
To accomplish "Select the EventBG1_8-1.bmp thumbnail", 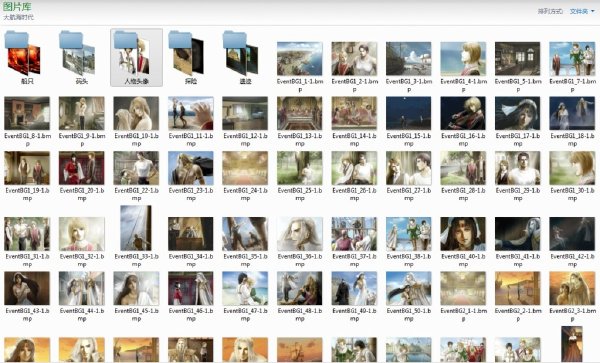I will point(27,113).
